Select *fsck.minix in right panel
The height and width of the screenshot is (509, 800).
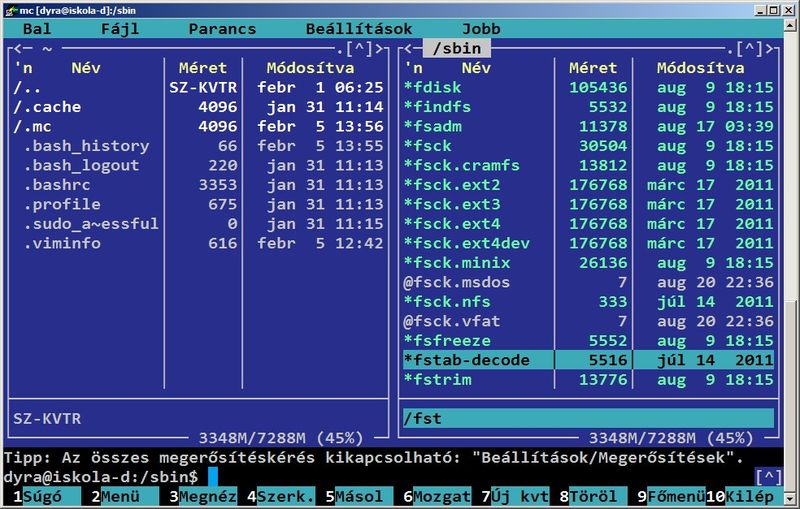click(x=588, y=263)
